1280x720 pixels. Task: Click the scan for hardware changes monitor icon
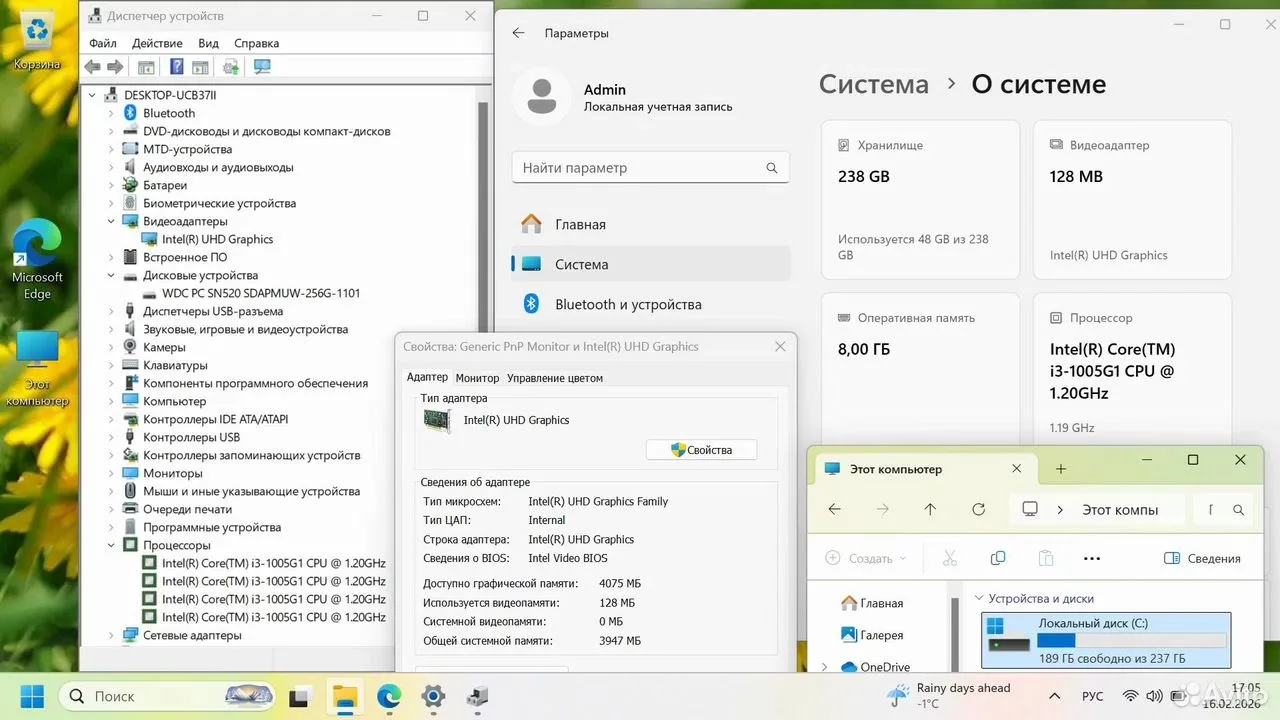pyautogui.click(x=262, y=67)
